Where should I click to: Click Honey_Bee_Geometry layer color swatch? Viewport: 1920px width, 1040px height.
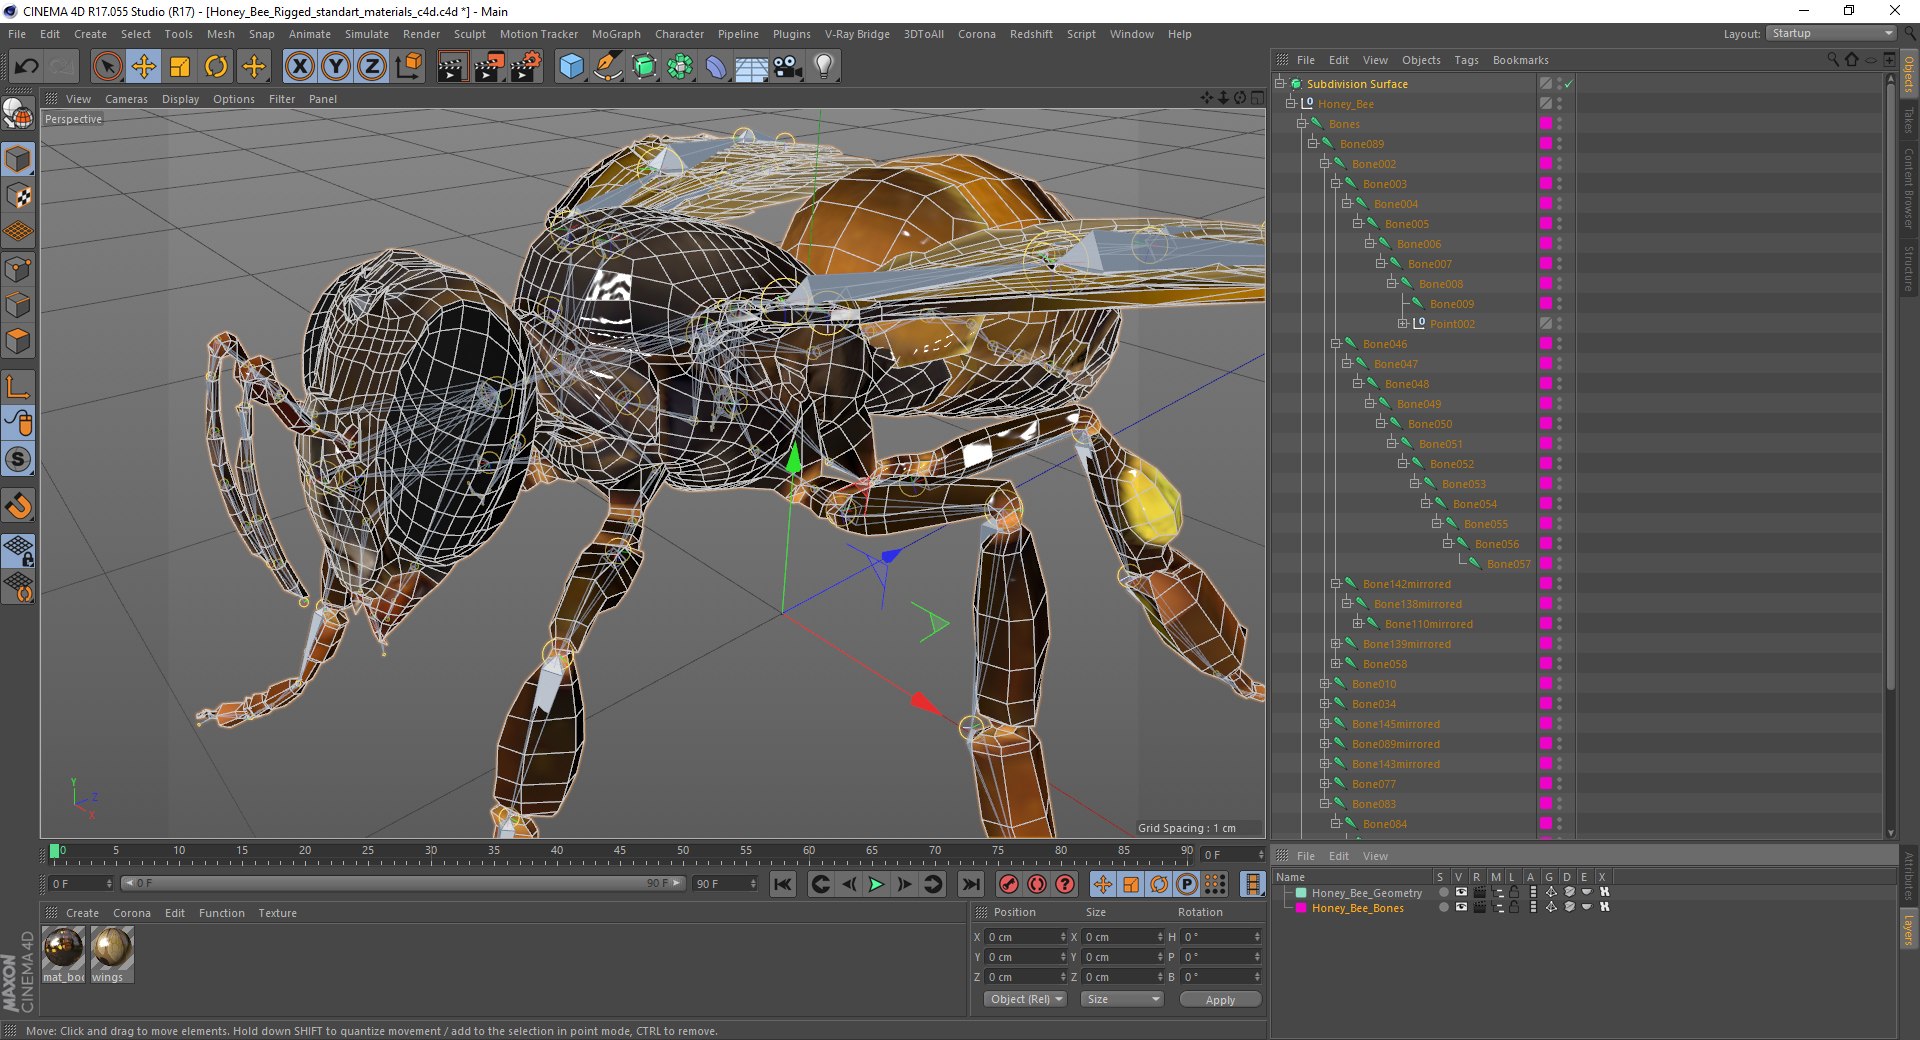(1301, 893)
